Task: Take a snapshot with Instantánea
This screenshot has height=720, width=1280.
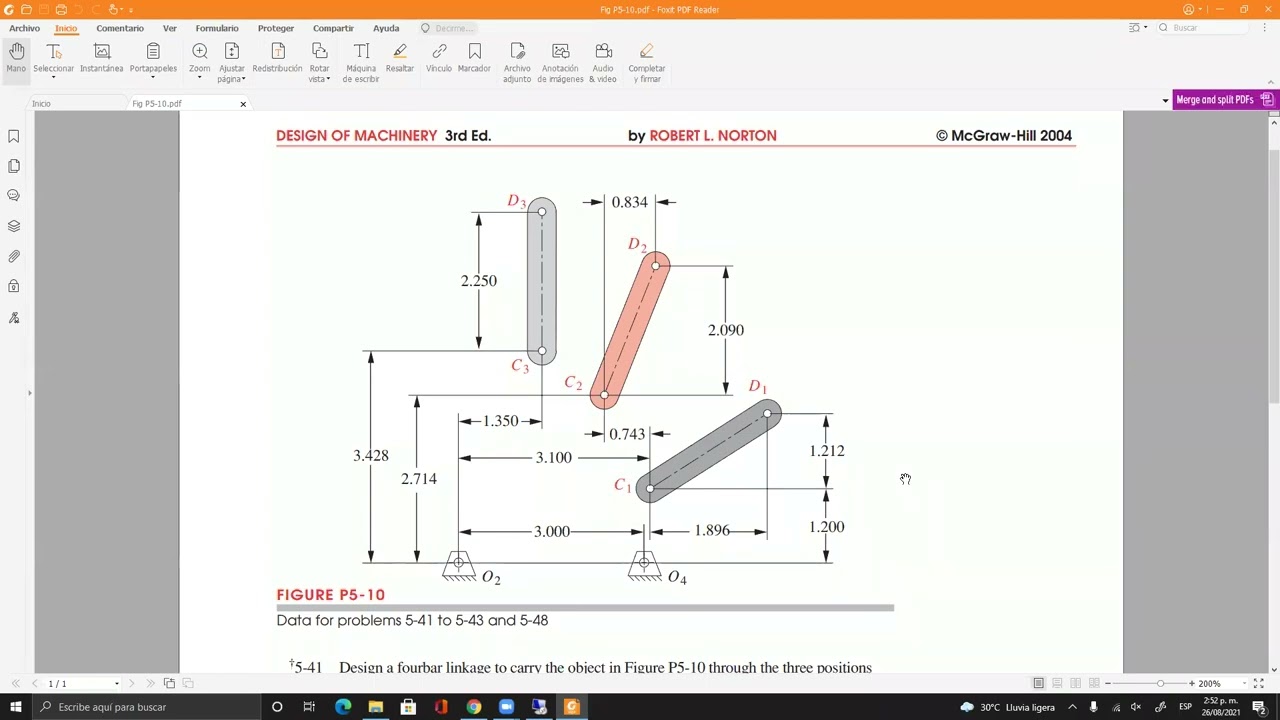Action: pos(101,58)
